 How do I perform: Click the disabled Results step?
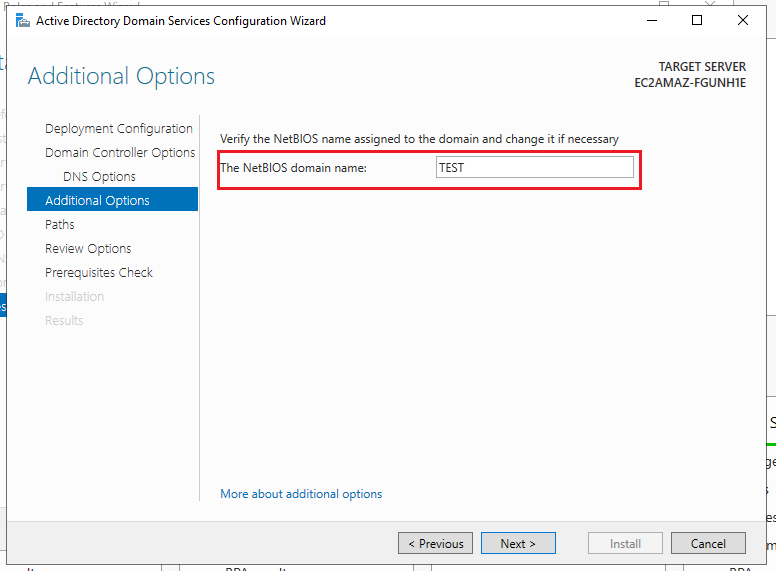pos(64,321)
